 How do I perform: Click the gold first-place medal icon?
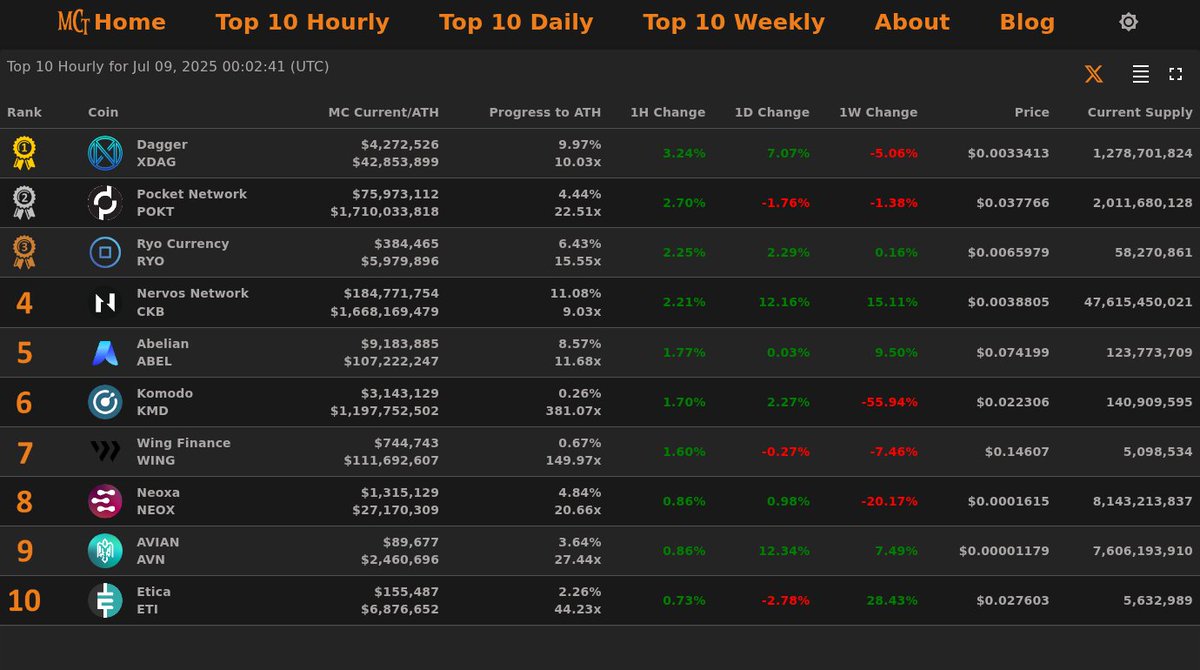click(24, 153)
